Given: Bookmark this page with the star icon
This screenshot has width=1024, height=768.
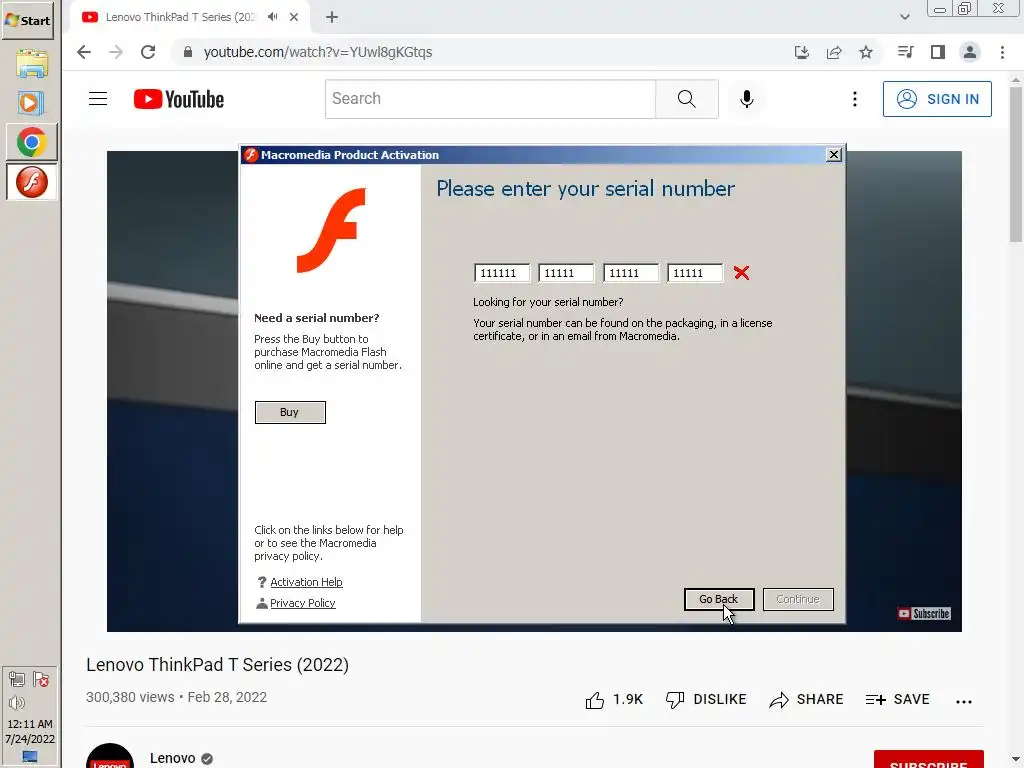Looking at the screenshot, I should coord(866,52).
